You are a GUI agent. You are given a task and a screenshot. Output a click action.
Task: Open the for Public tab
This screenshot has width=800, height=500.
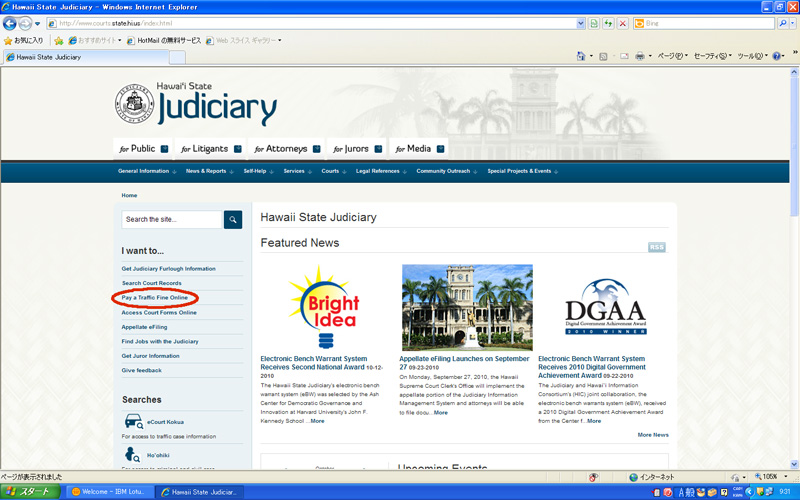[143, 148]
